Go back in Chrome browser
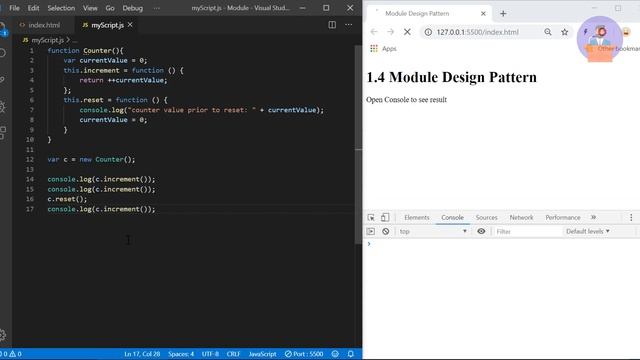The height and width of the screenshot is (360, 640). (x=374, y=32)
